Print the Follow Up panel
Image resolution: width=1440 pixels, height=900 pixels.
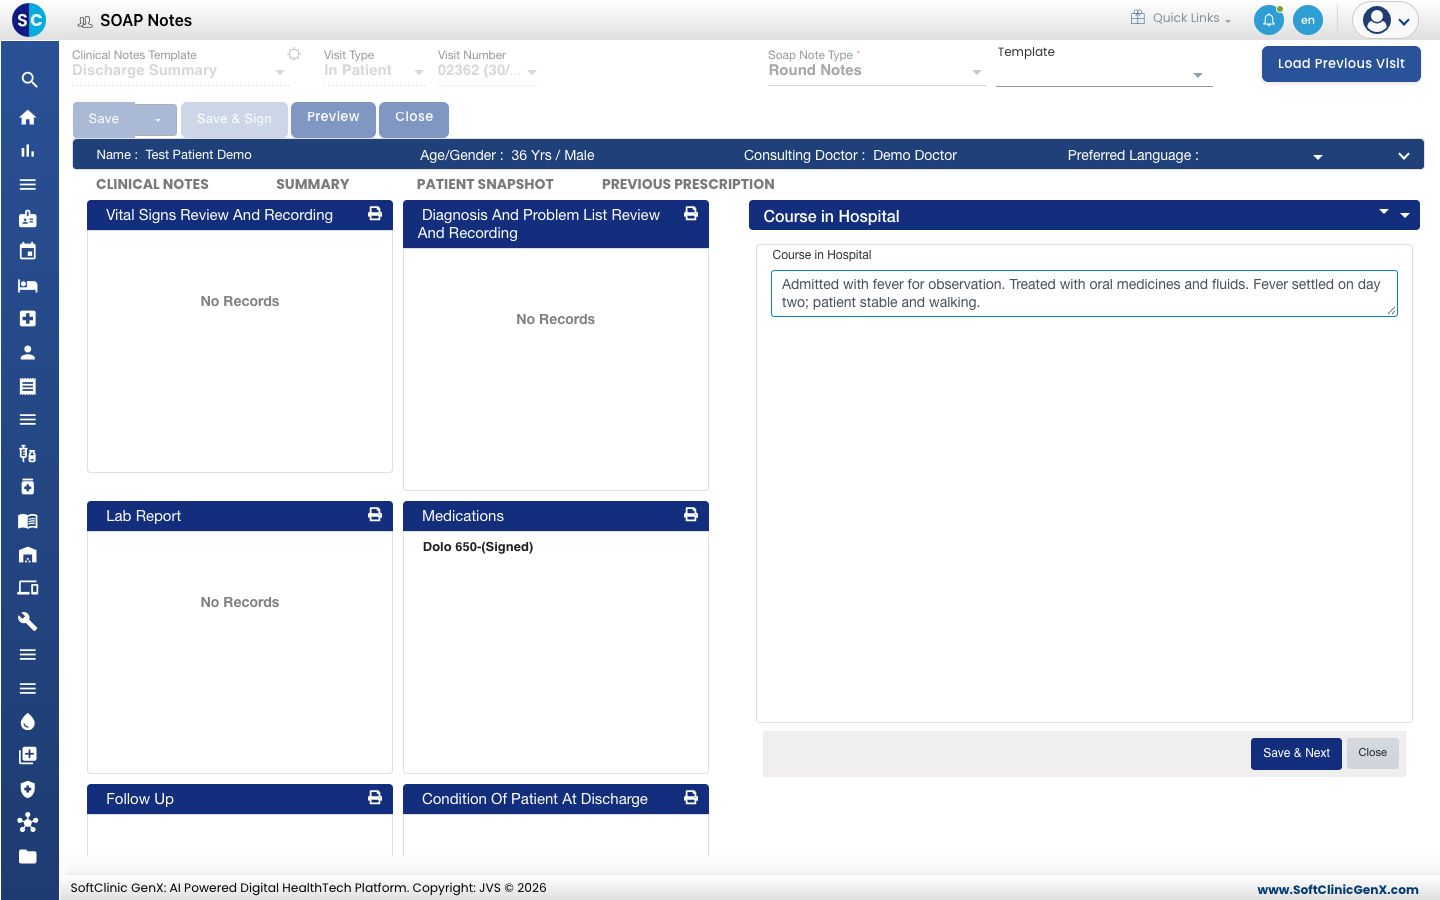tap(375, 797)
